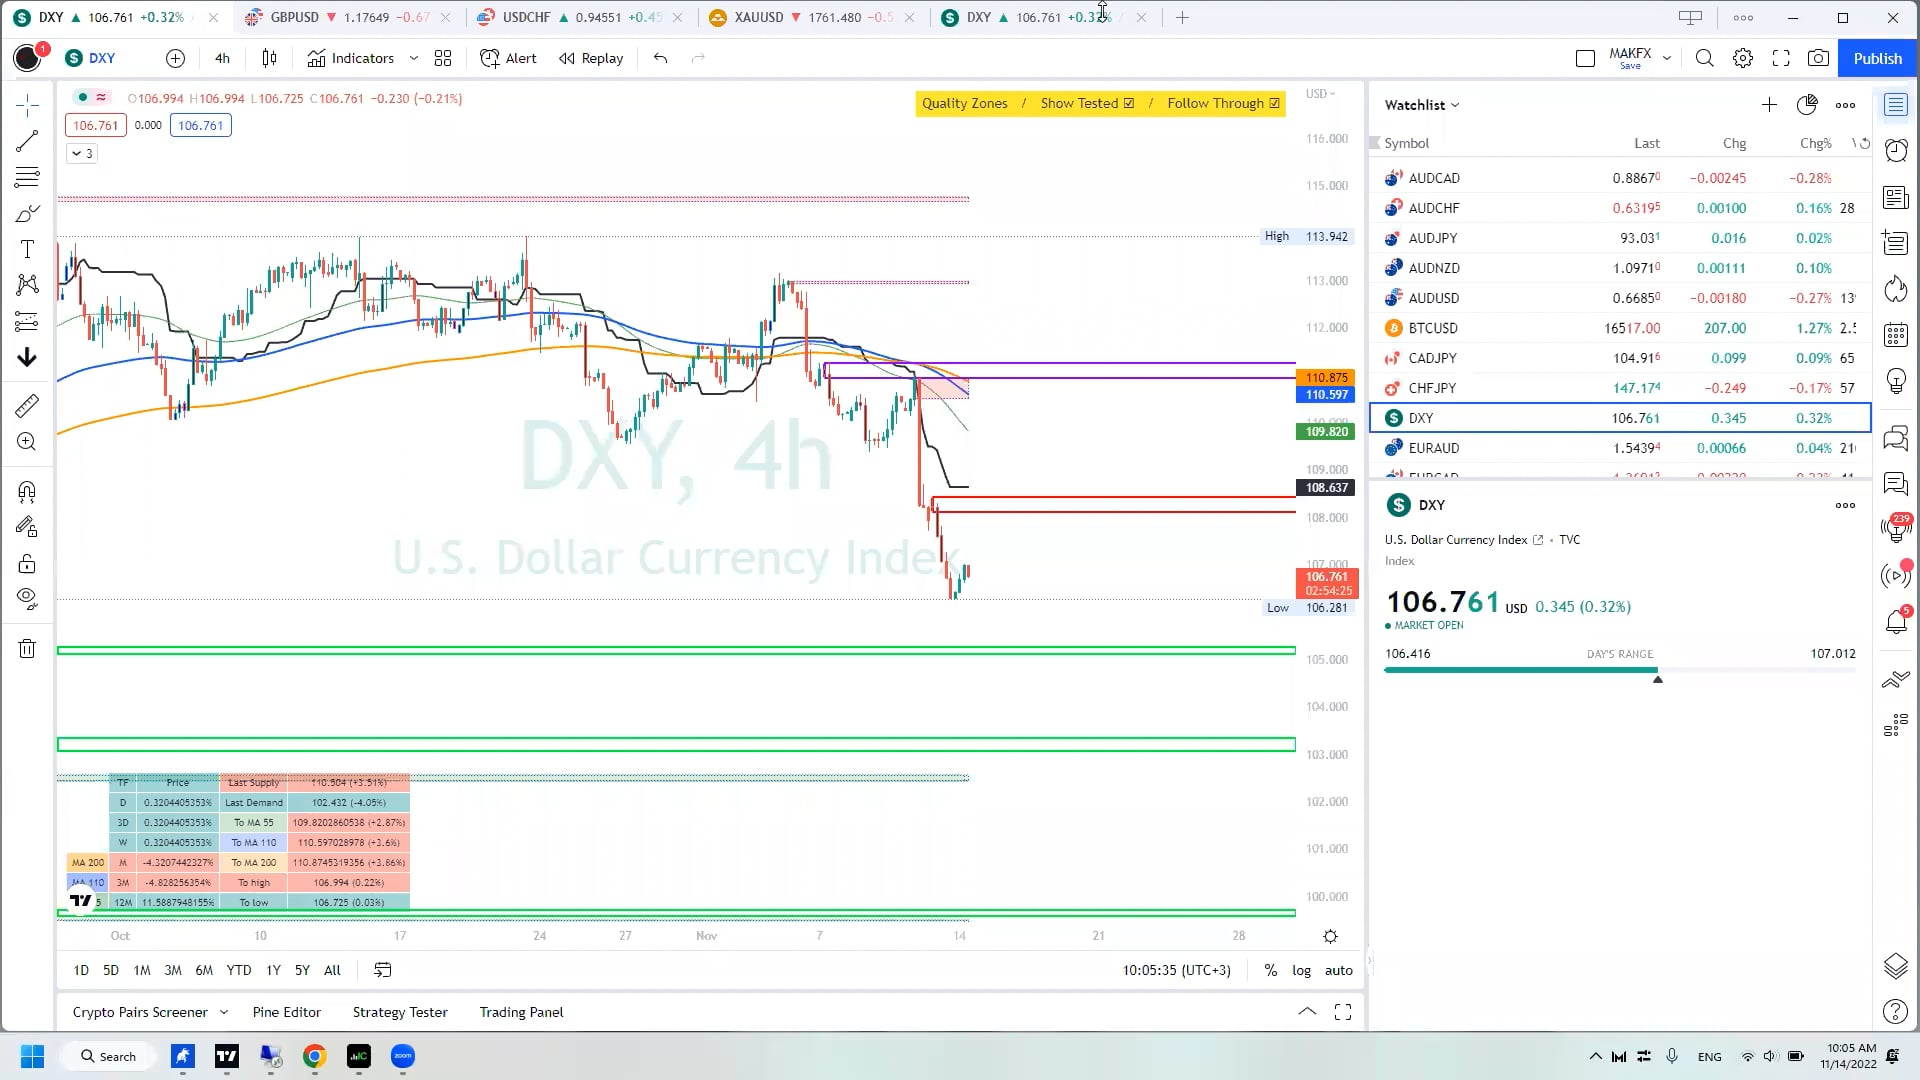The width and height of the screenshot is (1920, 1080).
Task: Switch to the Strategy Tester tab
Action: pyautogui.click(x=400, y=1012)
